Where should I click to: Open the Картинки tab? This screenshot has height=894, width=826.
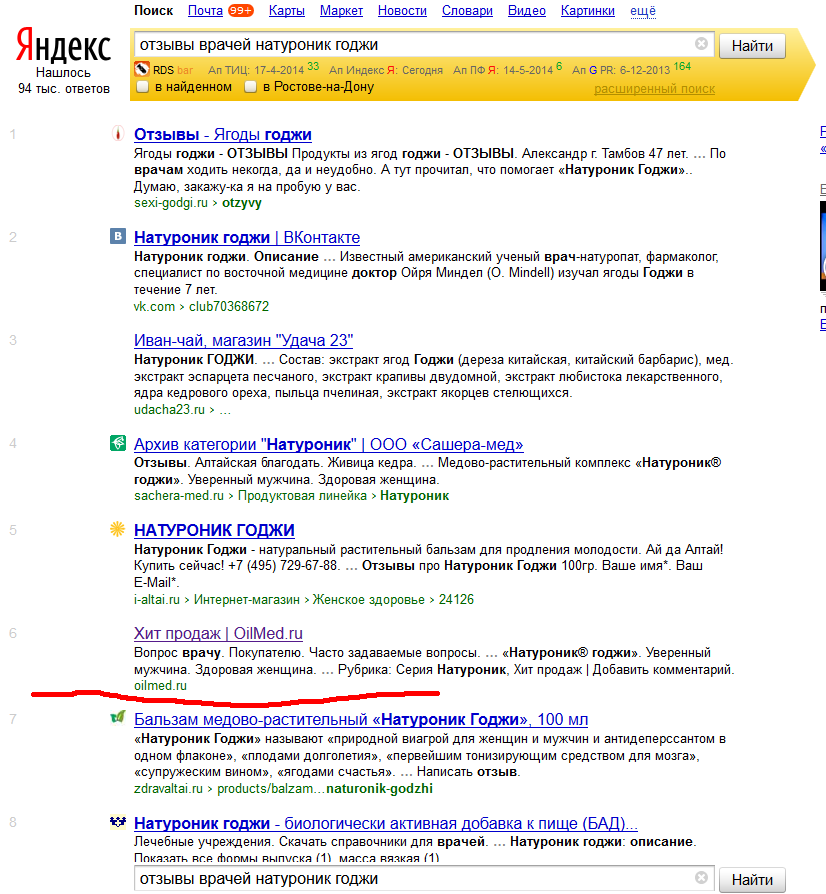click(x=588, y=11)
